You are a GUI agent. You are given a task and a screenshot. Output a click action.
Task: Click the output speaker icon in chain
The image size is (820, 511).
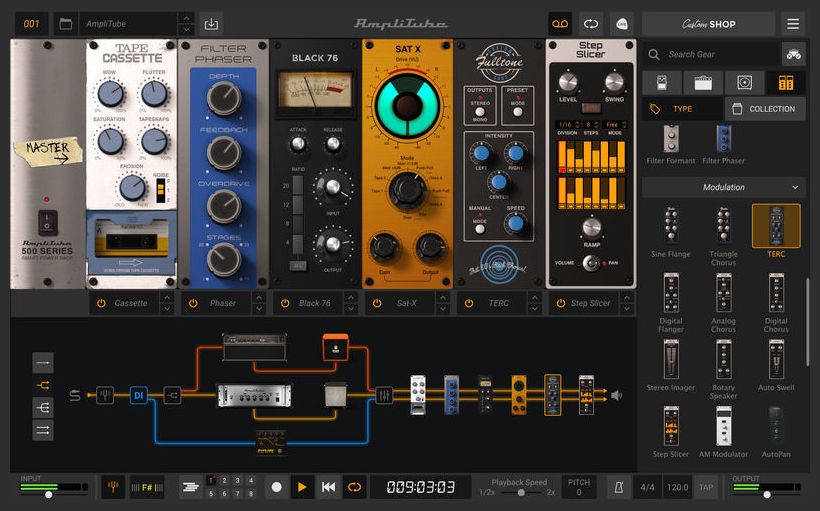tap(617, 395)
